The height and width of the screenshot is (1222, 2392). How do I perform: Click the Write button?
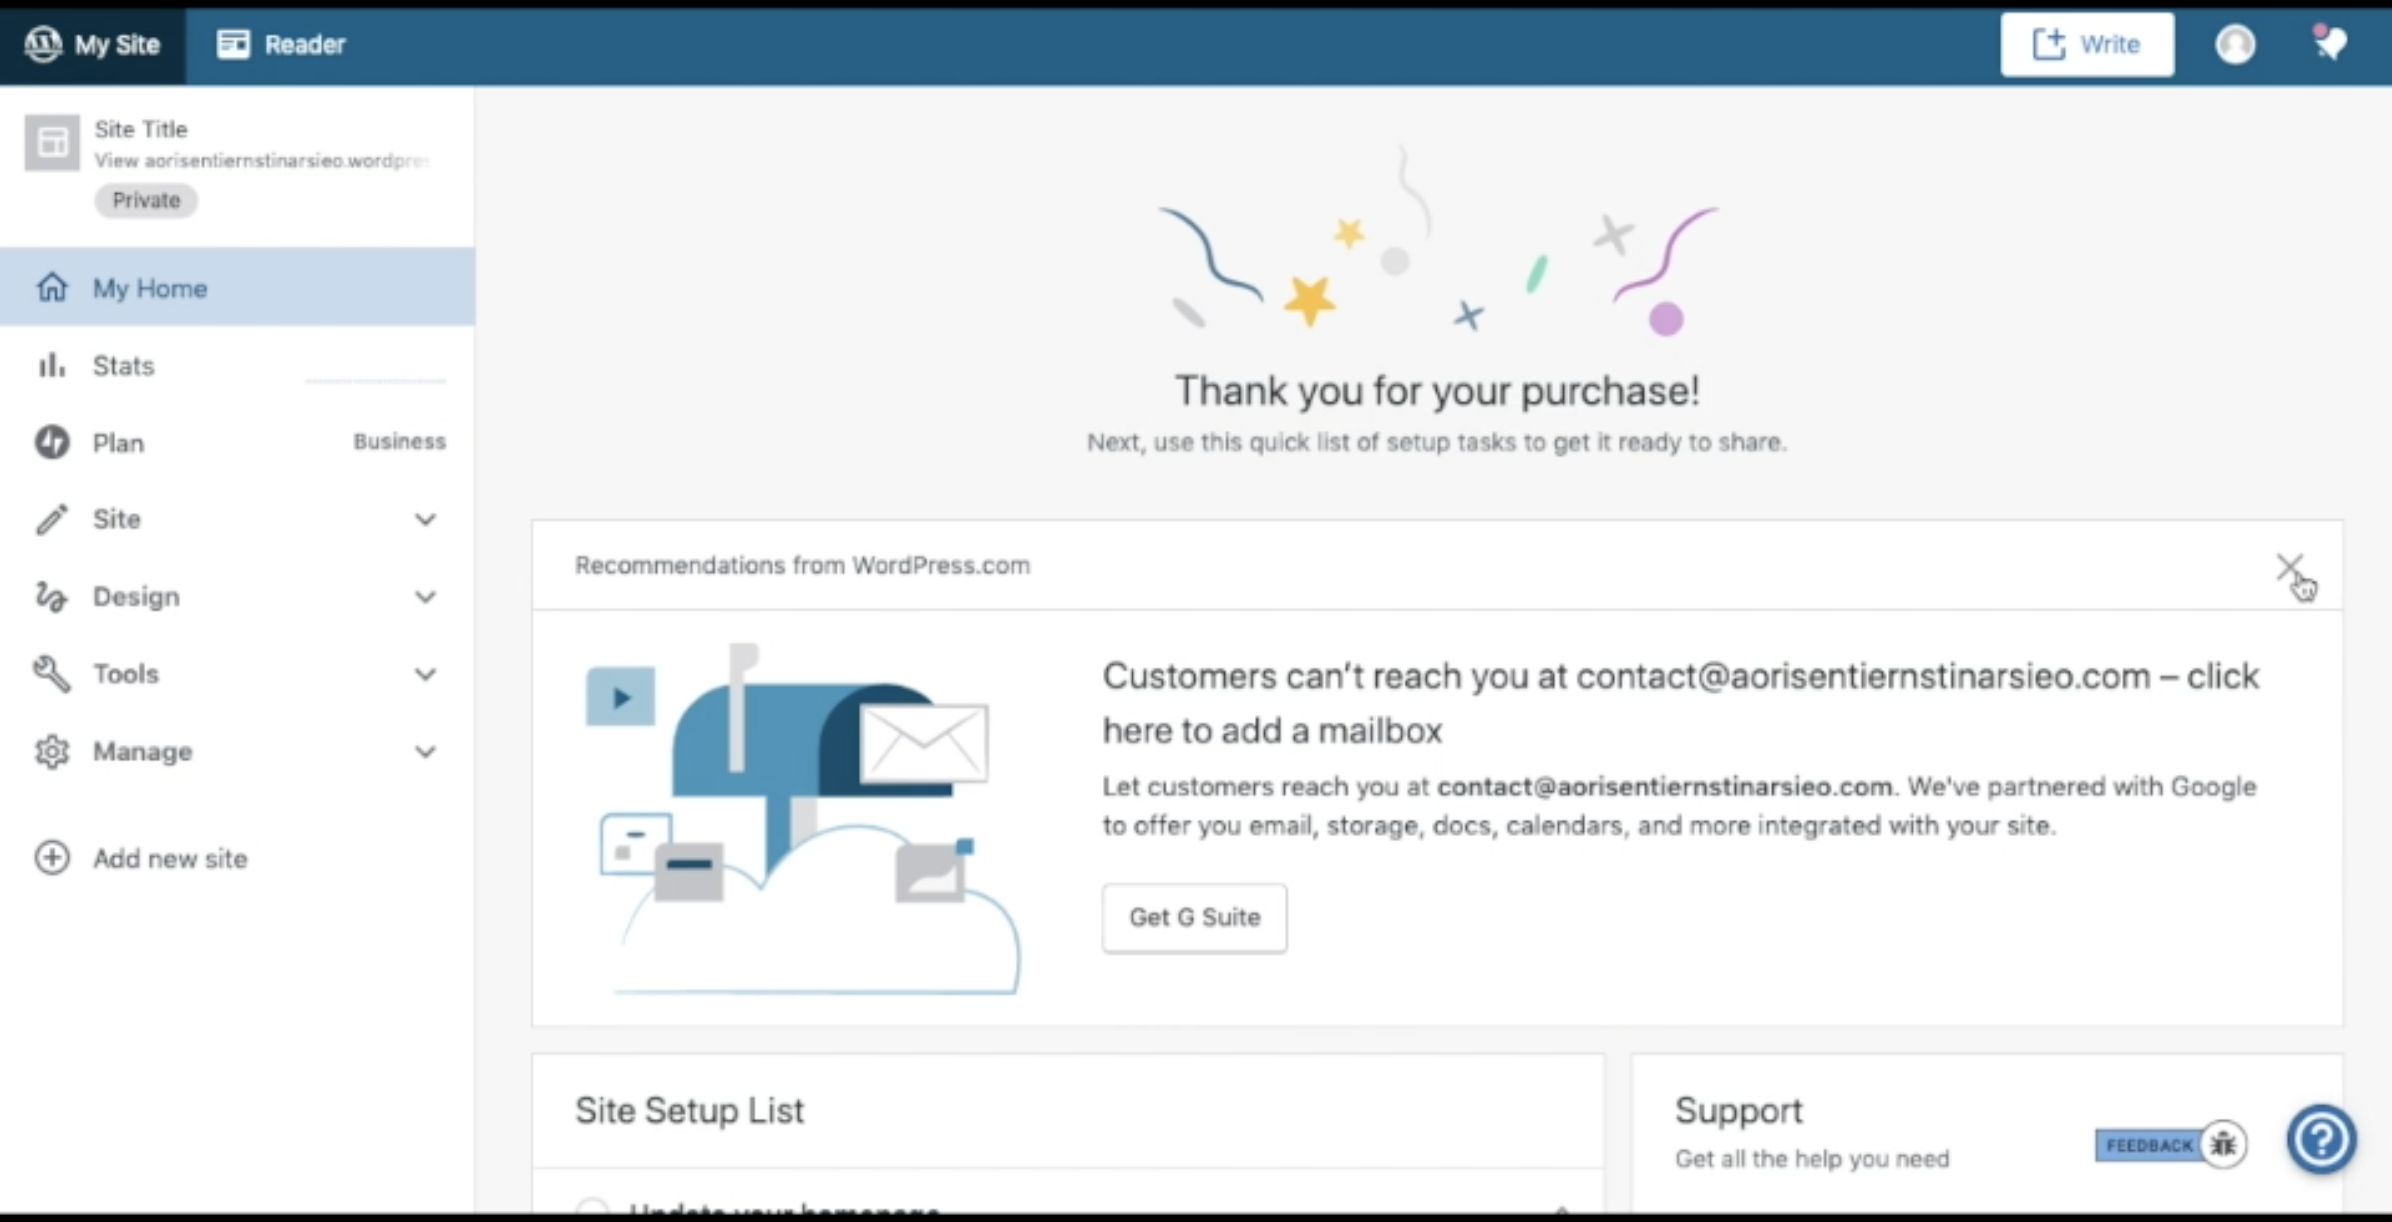click(x=2086, y=44)
